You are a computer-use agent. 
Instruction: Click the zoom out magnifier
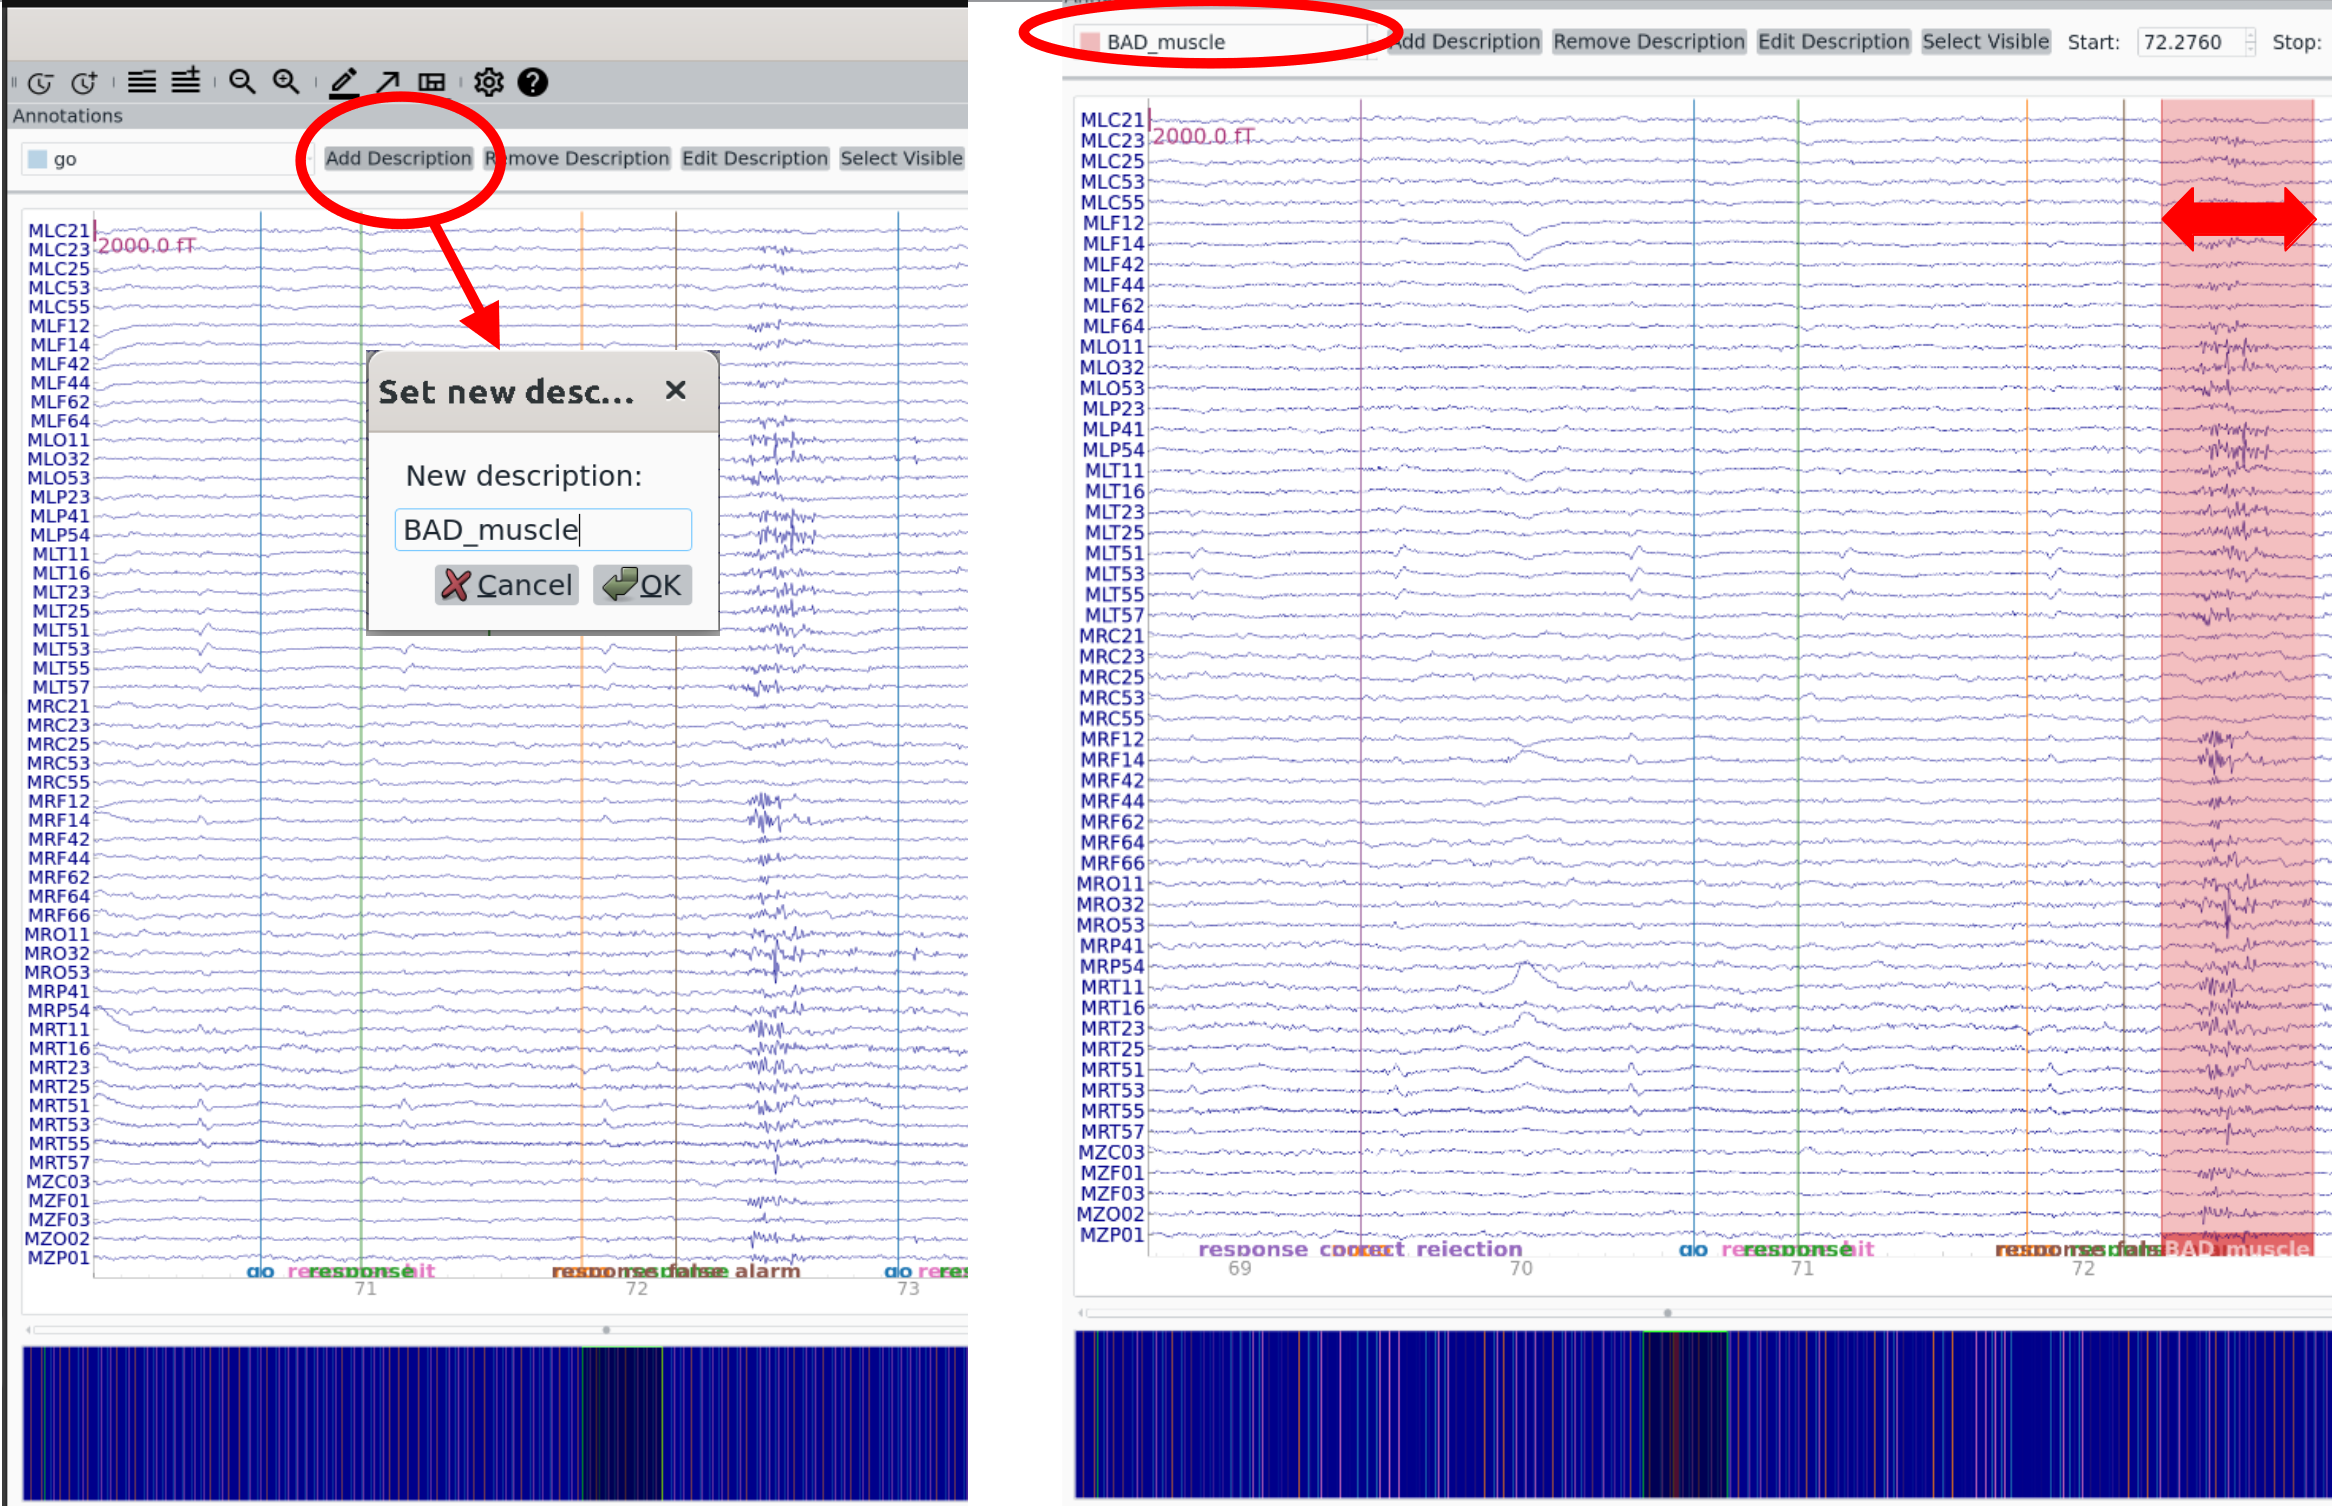click(x=242, y=82)
